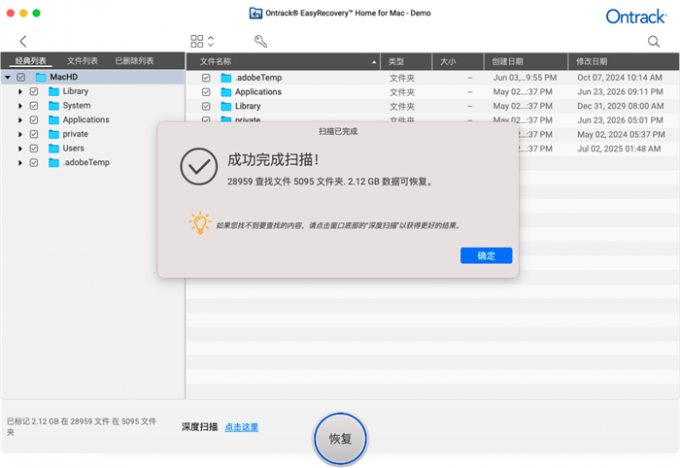
Task: Click the System folder icon in the tree
Action: (x=54, y=106)
